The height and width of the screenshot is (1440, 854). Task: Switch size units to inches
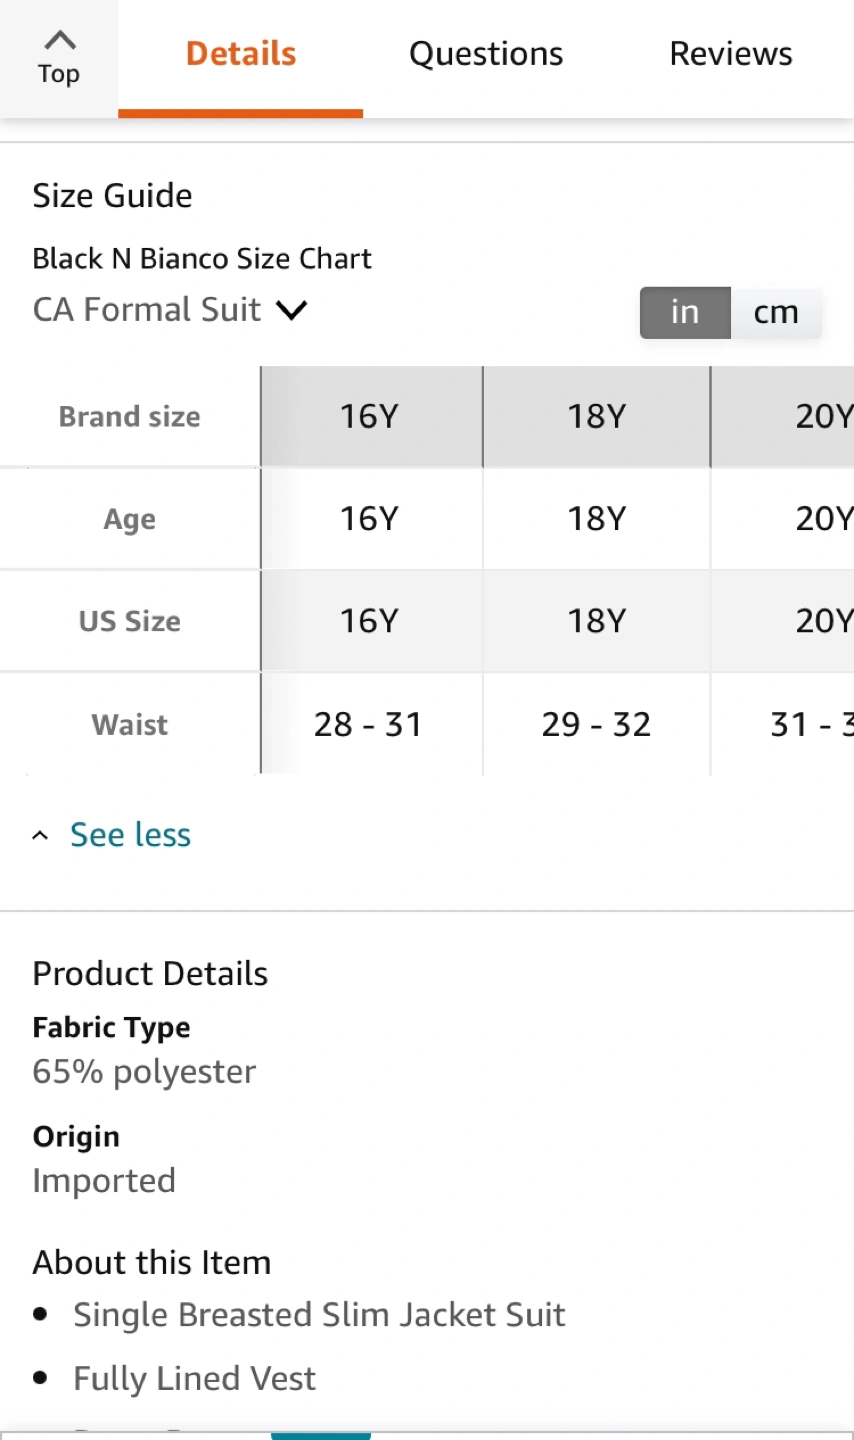point(685,312)
